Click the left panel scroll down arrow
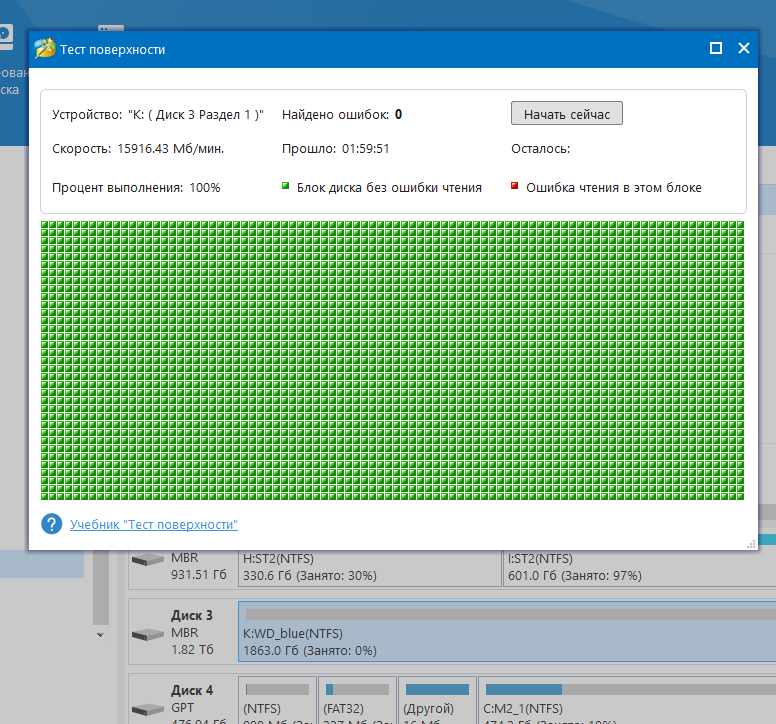Image resolution: width=776 pixels, height=724 pixels. (x=99, y=634)
